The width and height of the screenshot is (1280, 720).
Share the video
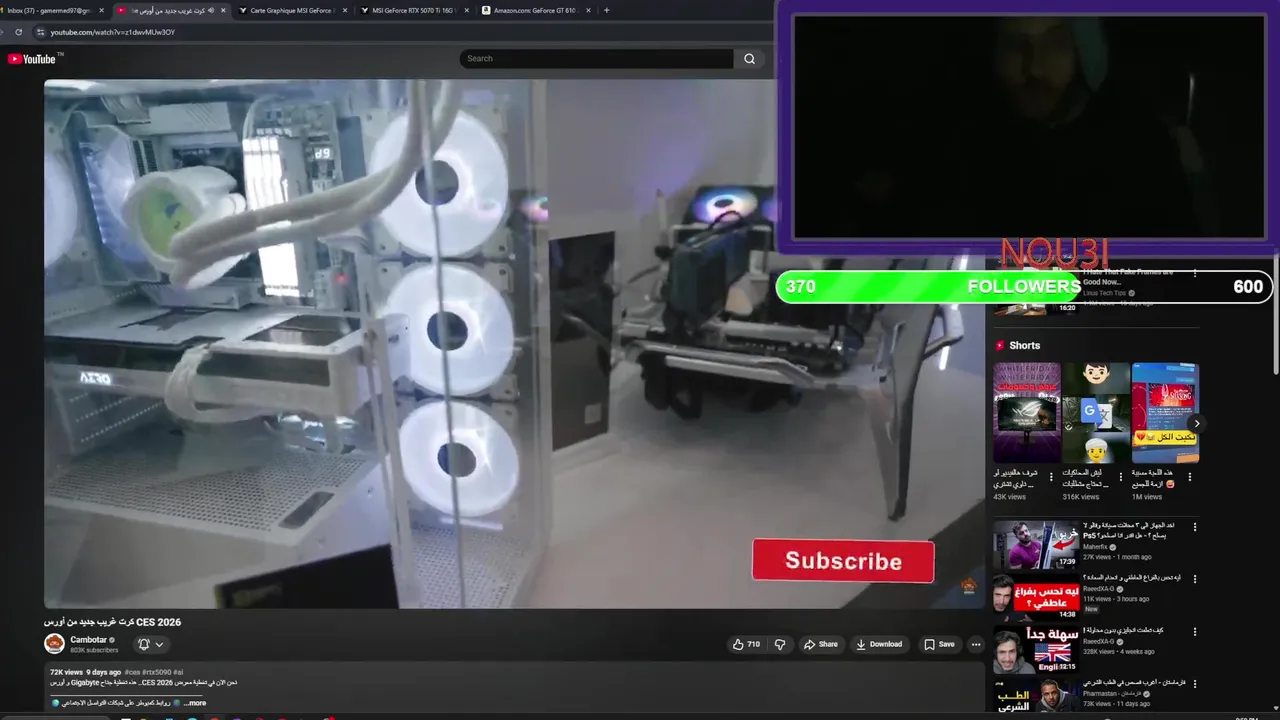[x=821, y=644]
